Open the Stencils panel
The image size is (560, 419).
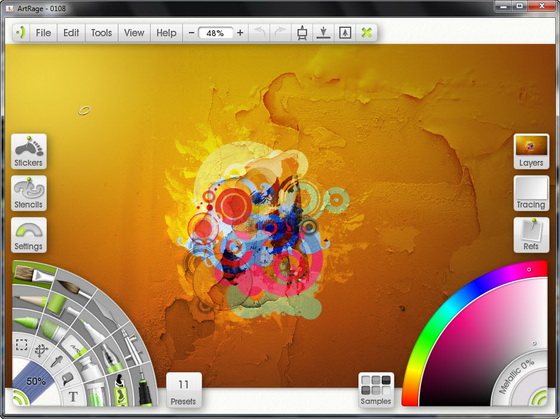click(x=29, y=193)
